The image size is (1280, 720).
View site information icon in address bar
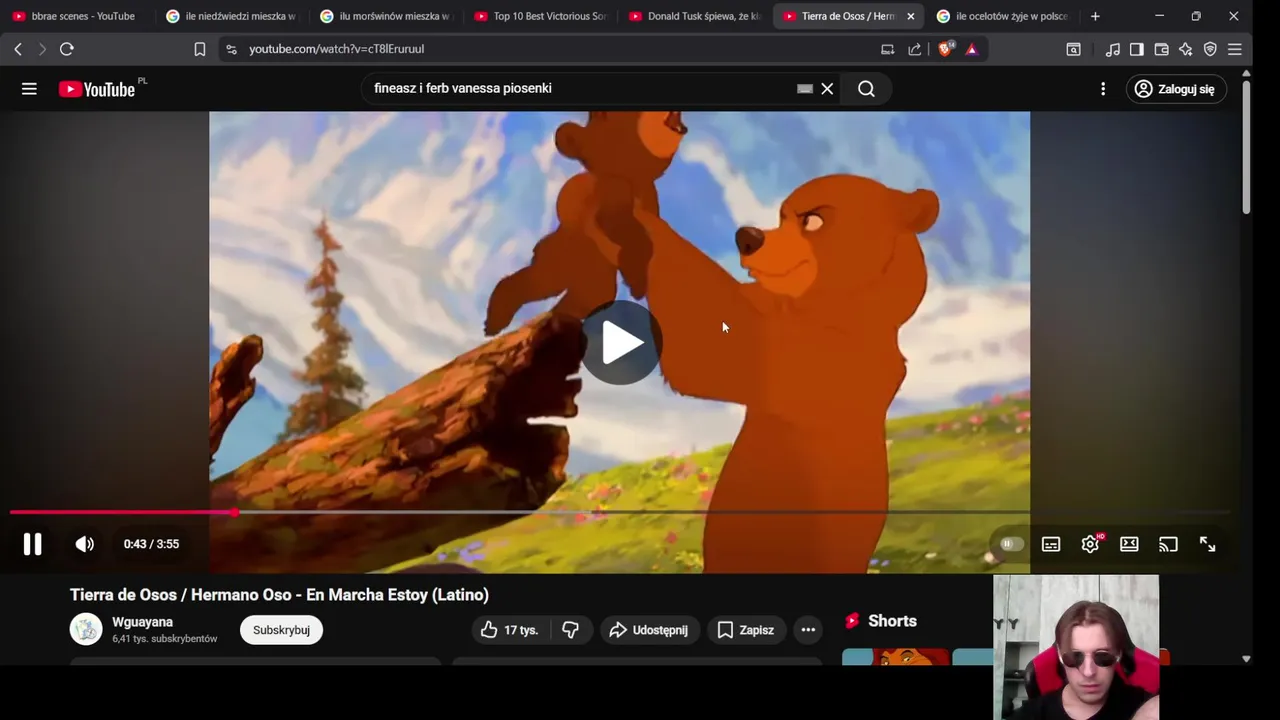[x=231, y=49]
